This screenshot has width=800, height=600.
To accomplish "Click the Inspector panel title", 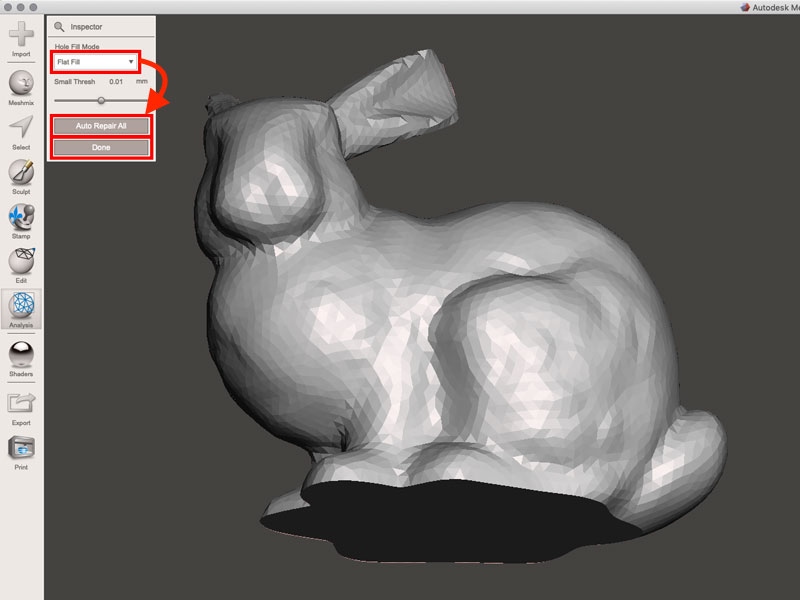I will coord(87,27).
